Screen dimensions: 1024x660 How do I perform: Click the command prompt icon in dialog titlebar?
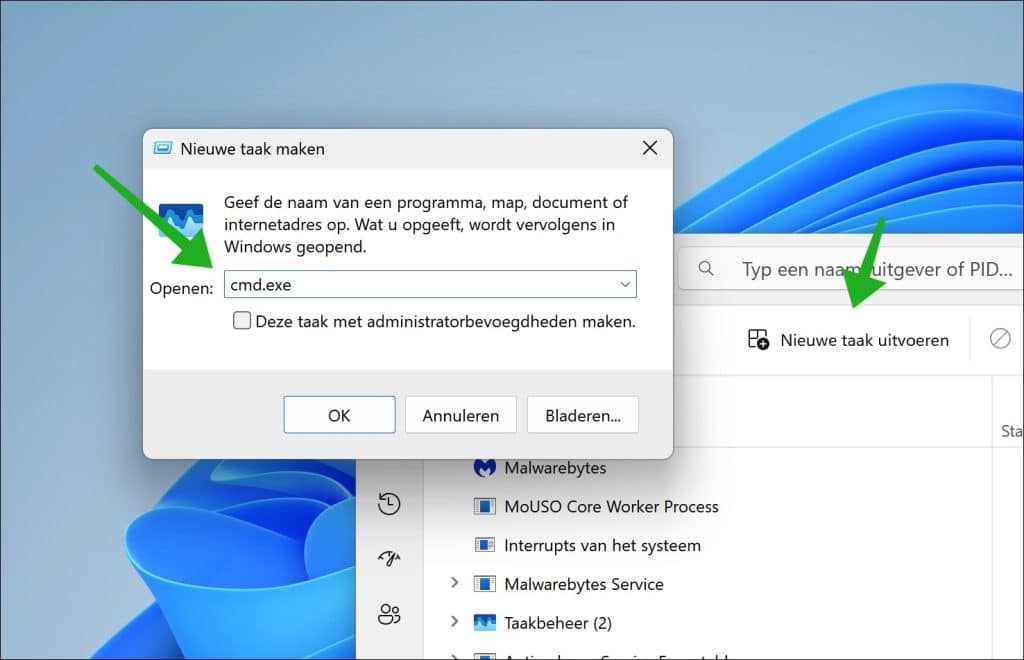[x=163, y=147]
